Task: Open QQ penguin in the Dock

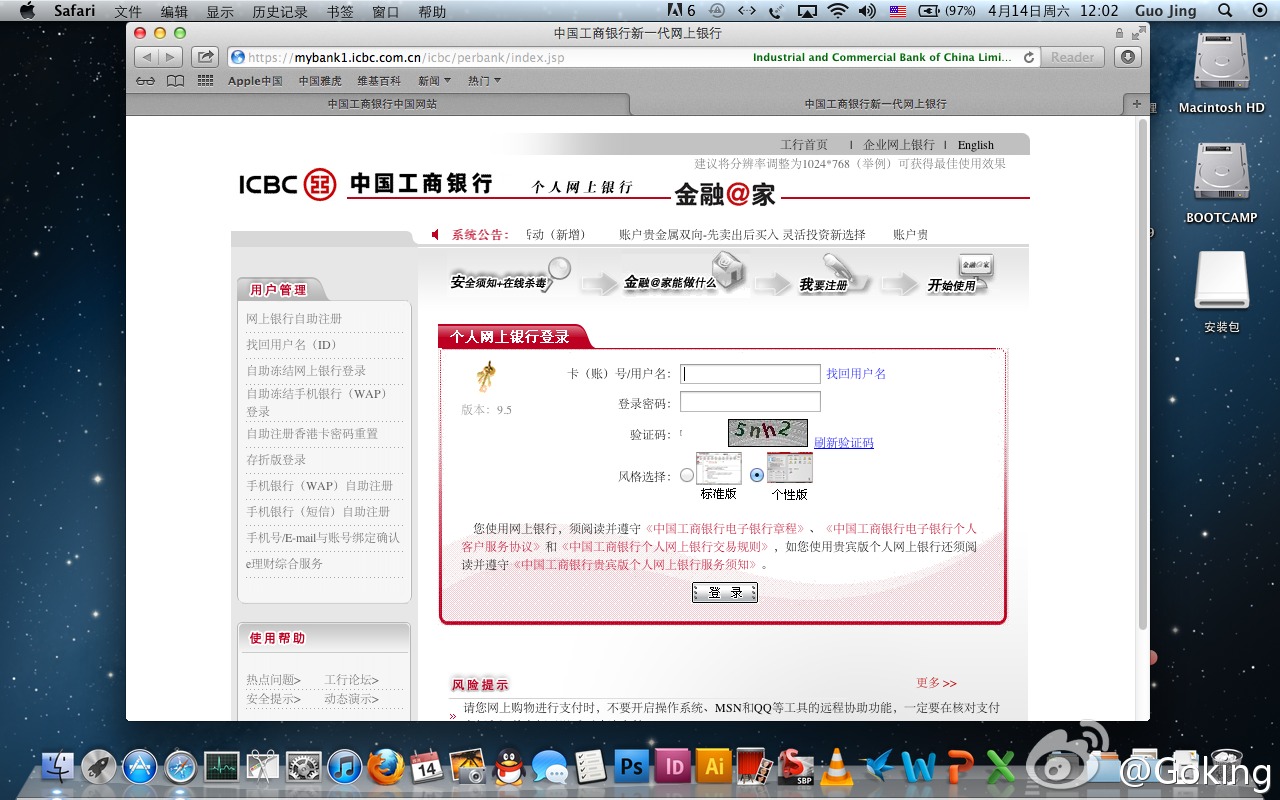Action: [x=509, y=768]
